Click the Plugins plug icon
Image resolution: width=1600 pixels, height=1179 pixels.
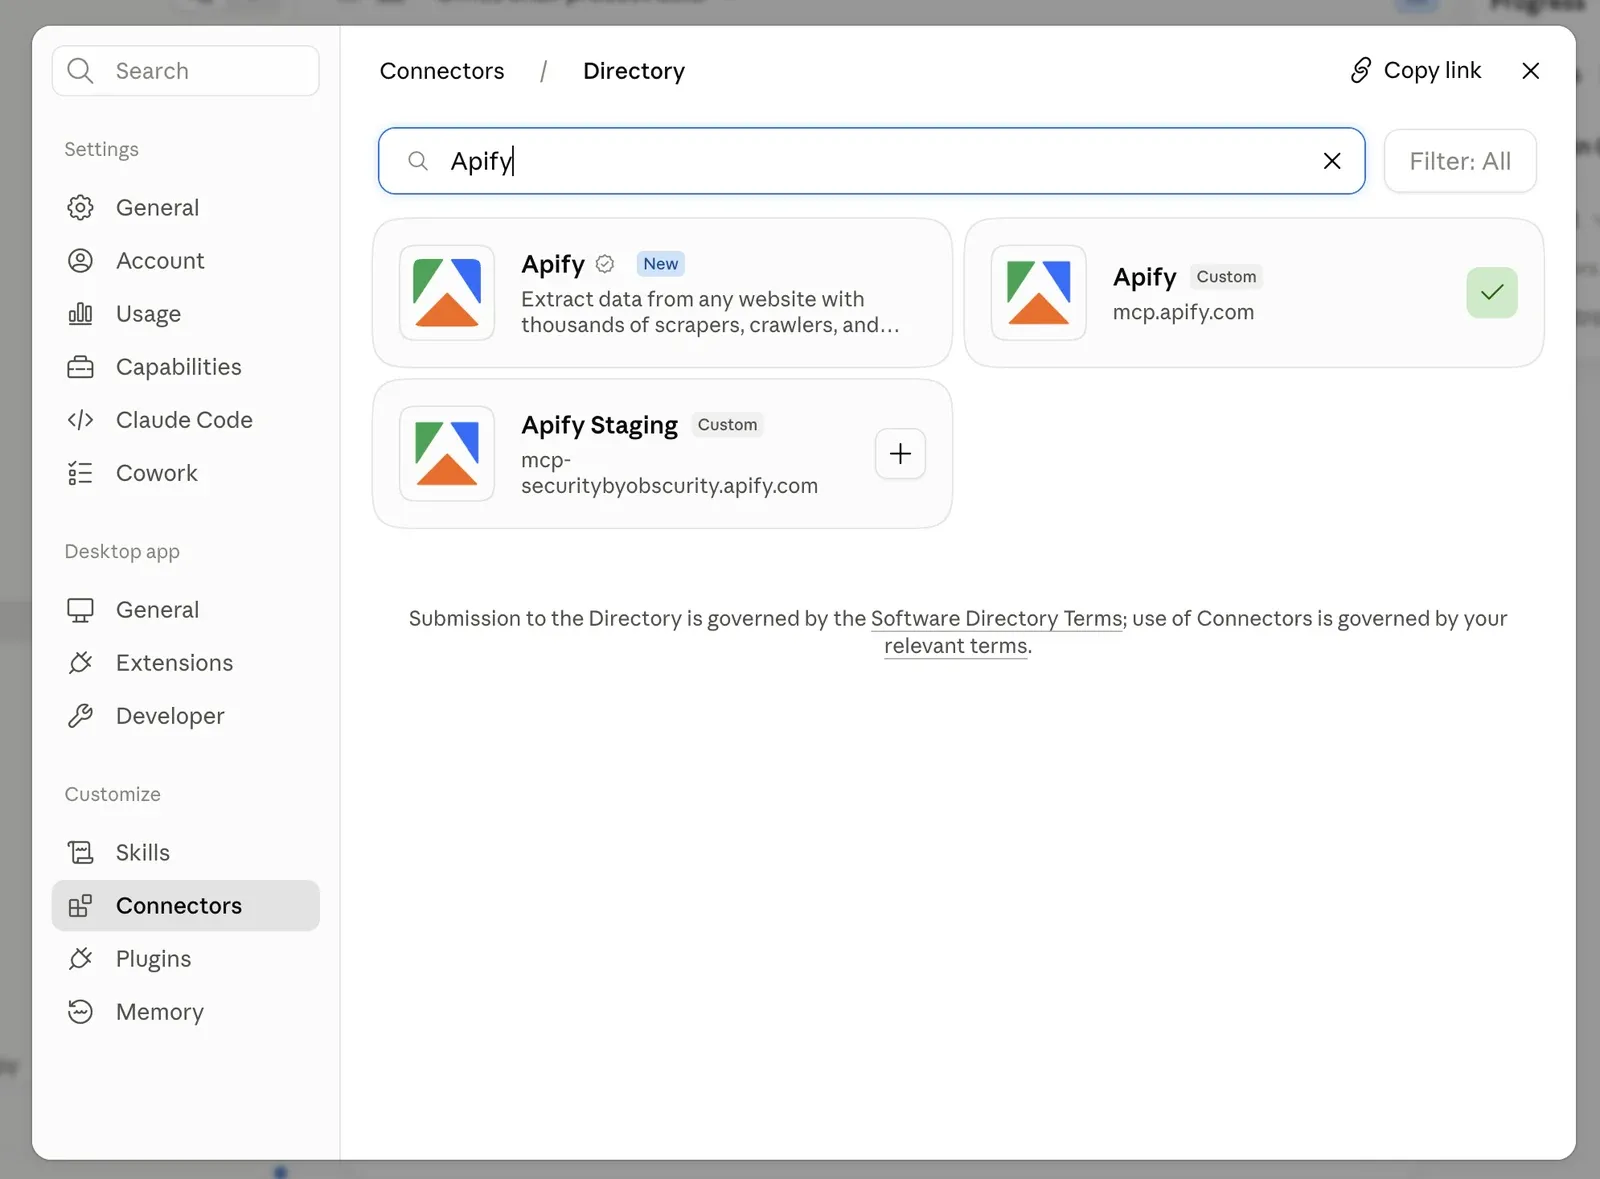(80, 959)
